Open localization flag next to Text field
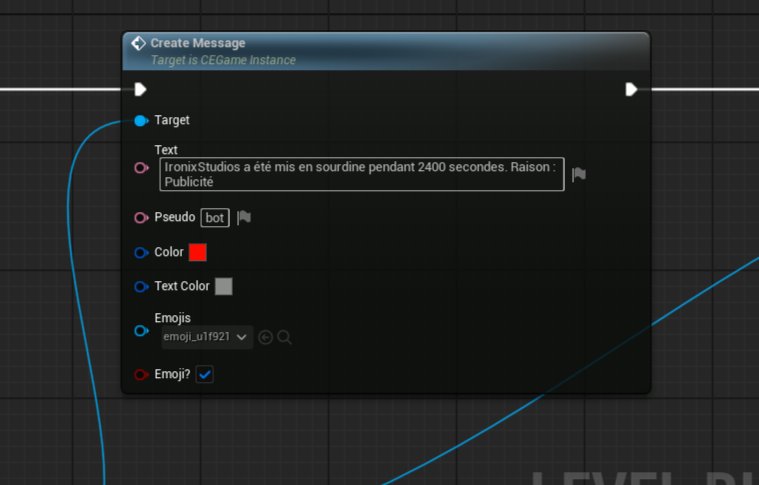This screenshot has width=759, height=485. pos(579,174)
